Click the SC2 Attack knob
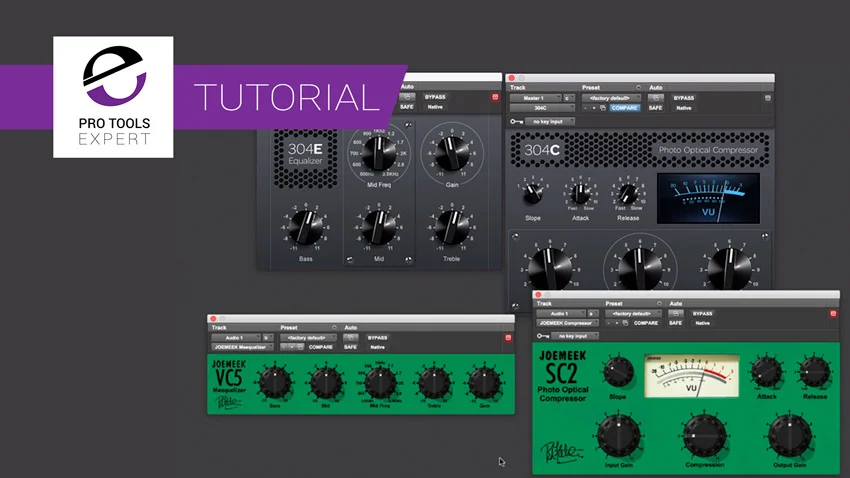The width and height of the screenshot is (850, 478). tap(766, 372)
